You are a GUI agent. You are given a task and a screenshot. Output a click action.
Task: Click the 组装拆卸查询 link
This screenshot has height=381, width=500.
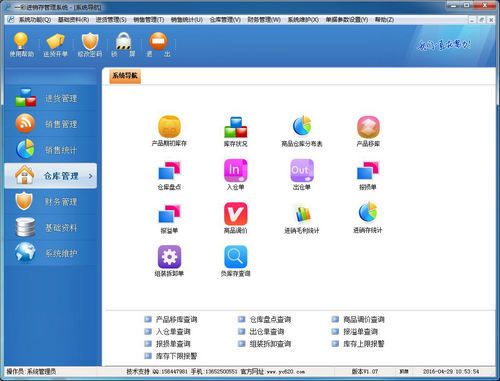coord(270,344)
